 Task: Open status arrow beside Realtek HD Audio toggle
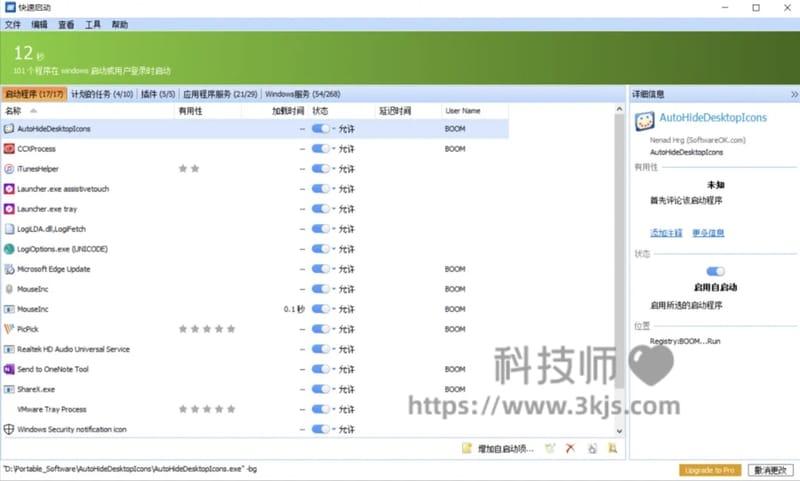point(334,349)
